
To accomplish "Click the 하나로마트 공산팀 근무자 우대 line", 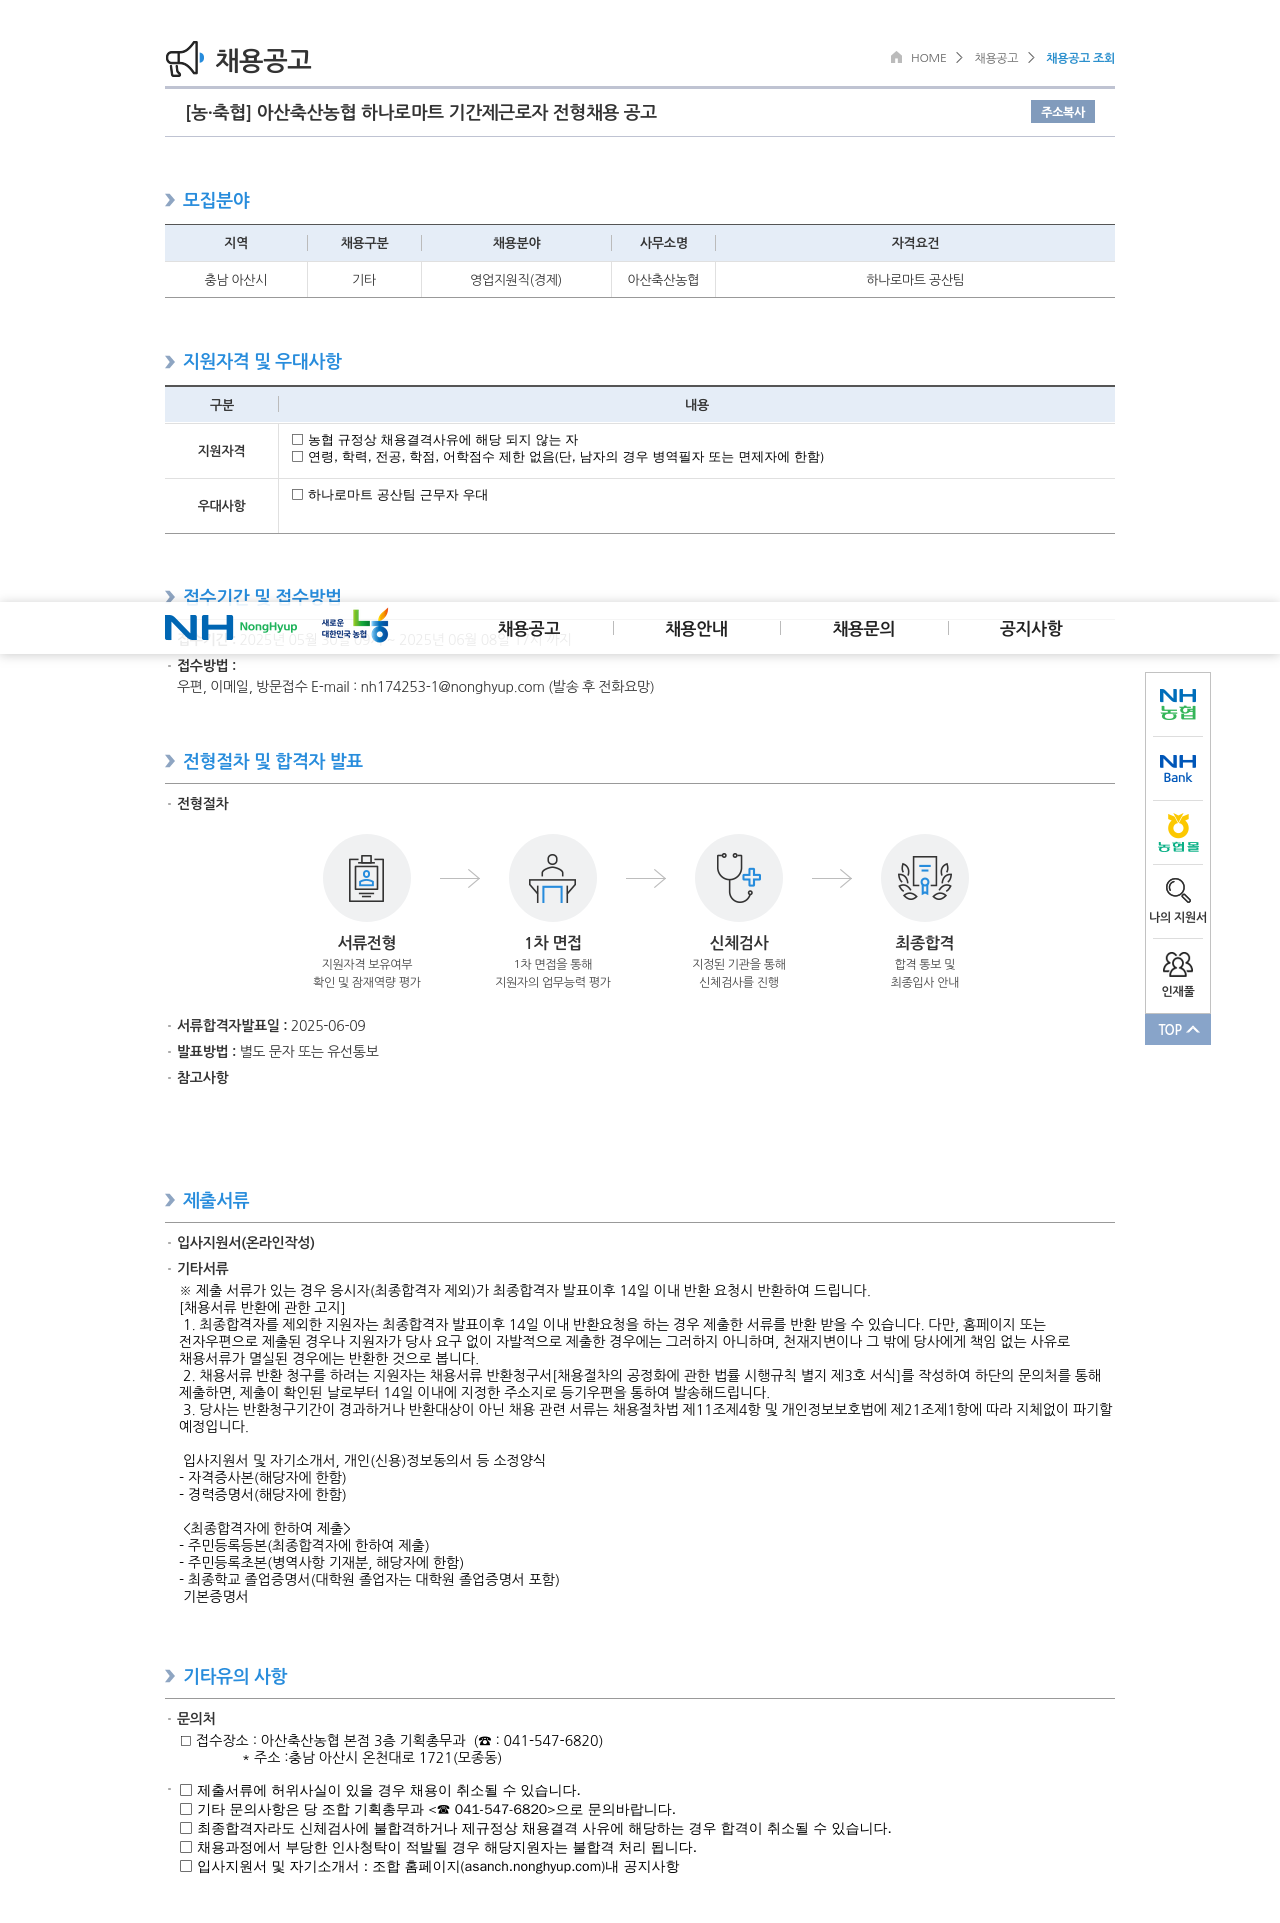I will [x=390, y=495].
